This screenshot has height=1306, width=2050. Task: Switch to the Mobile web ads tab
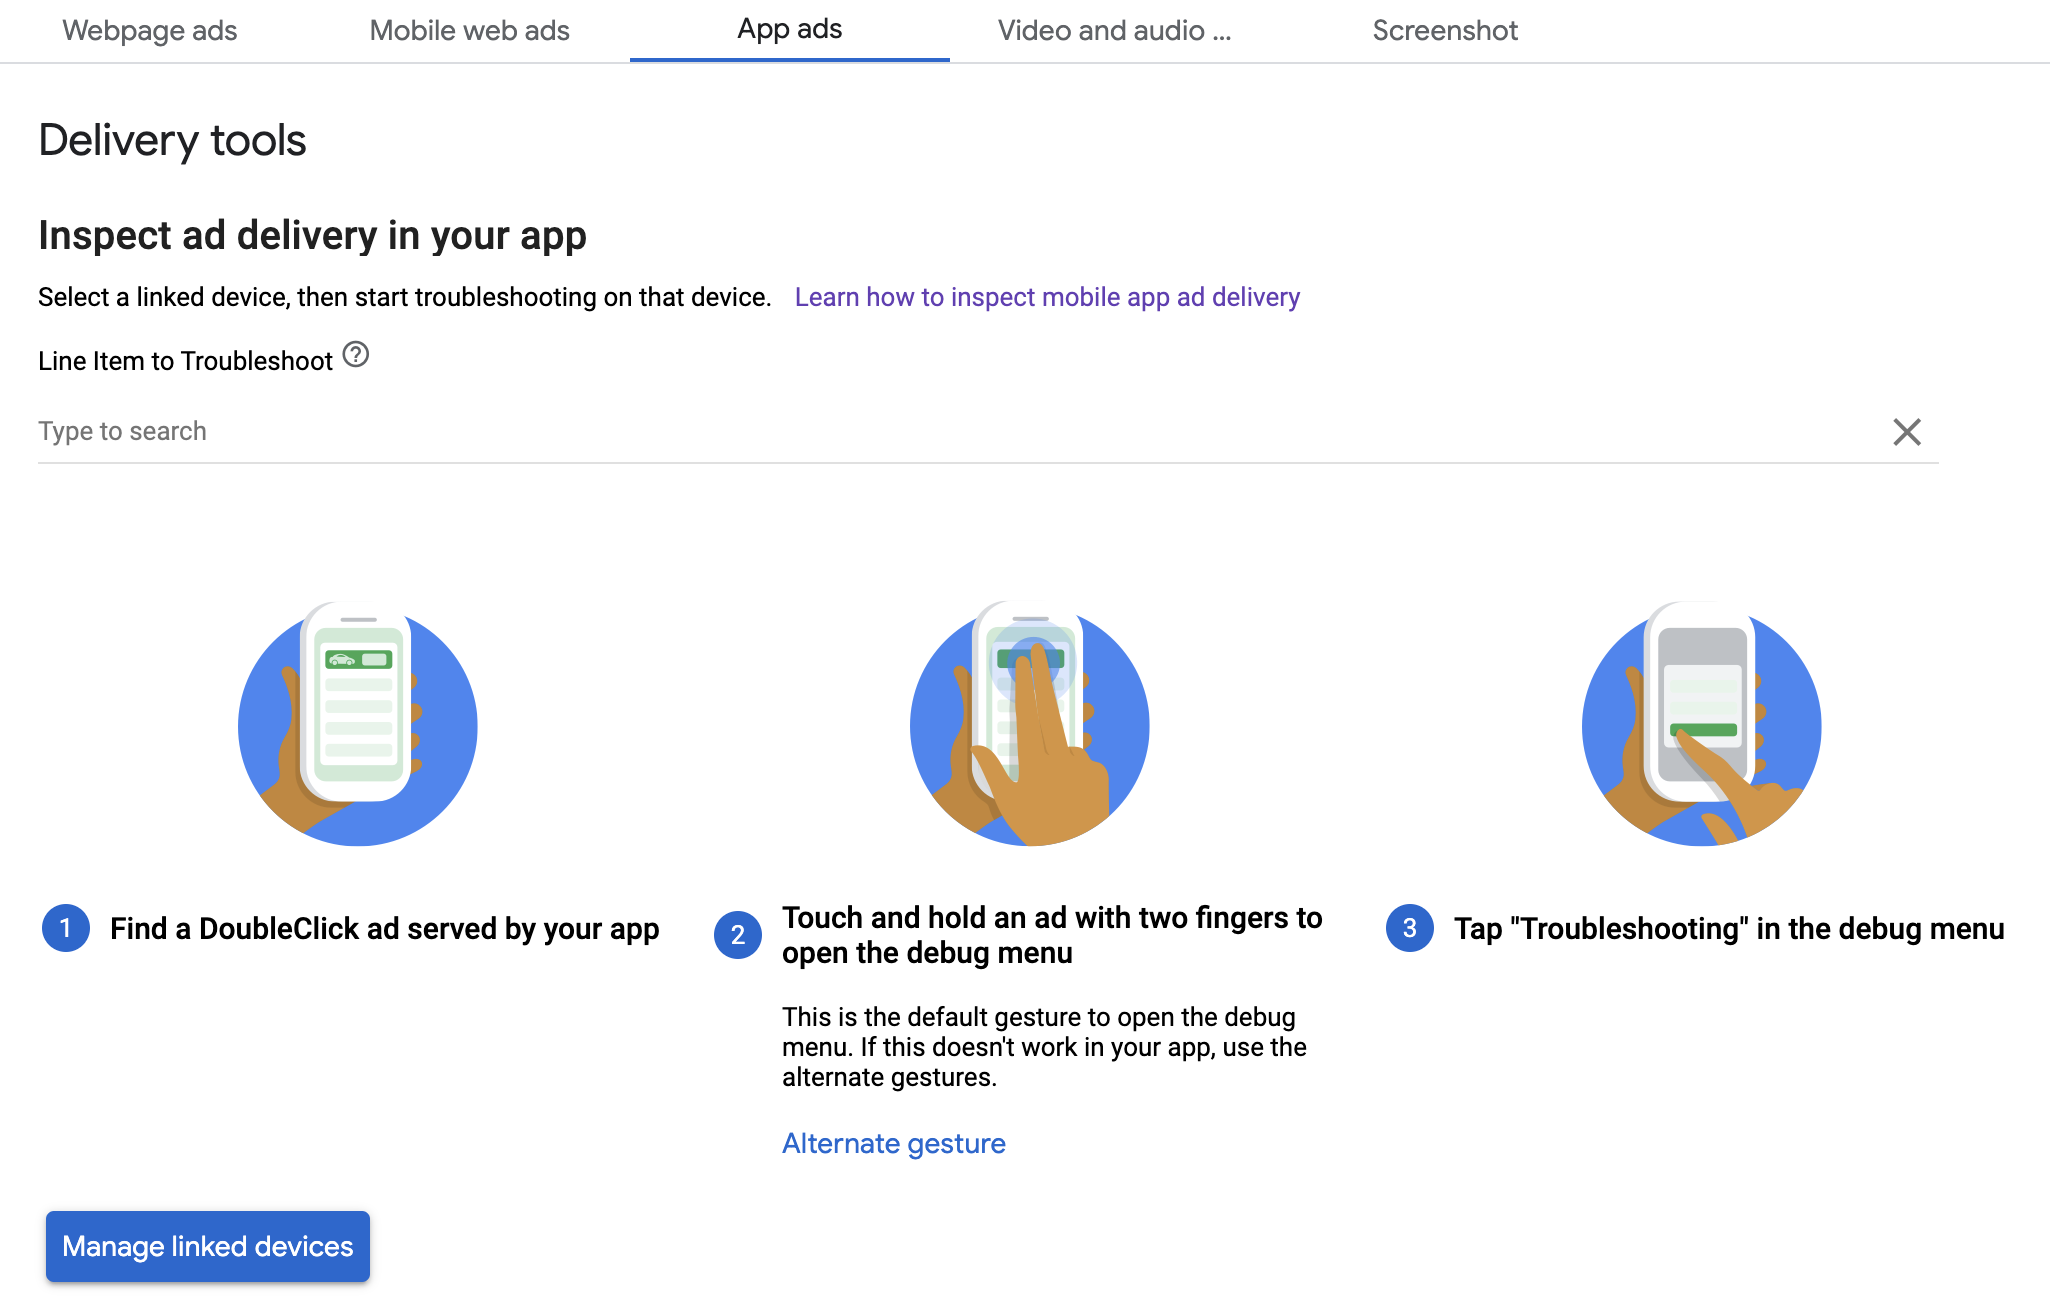coord(469,31)
